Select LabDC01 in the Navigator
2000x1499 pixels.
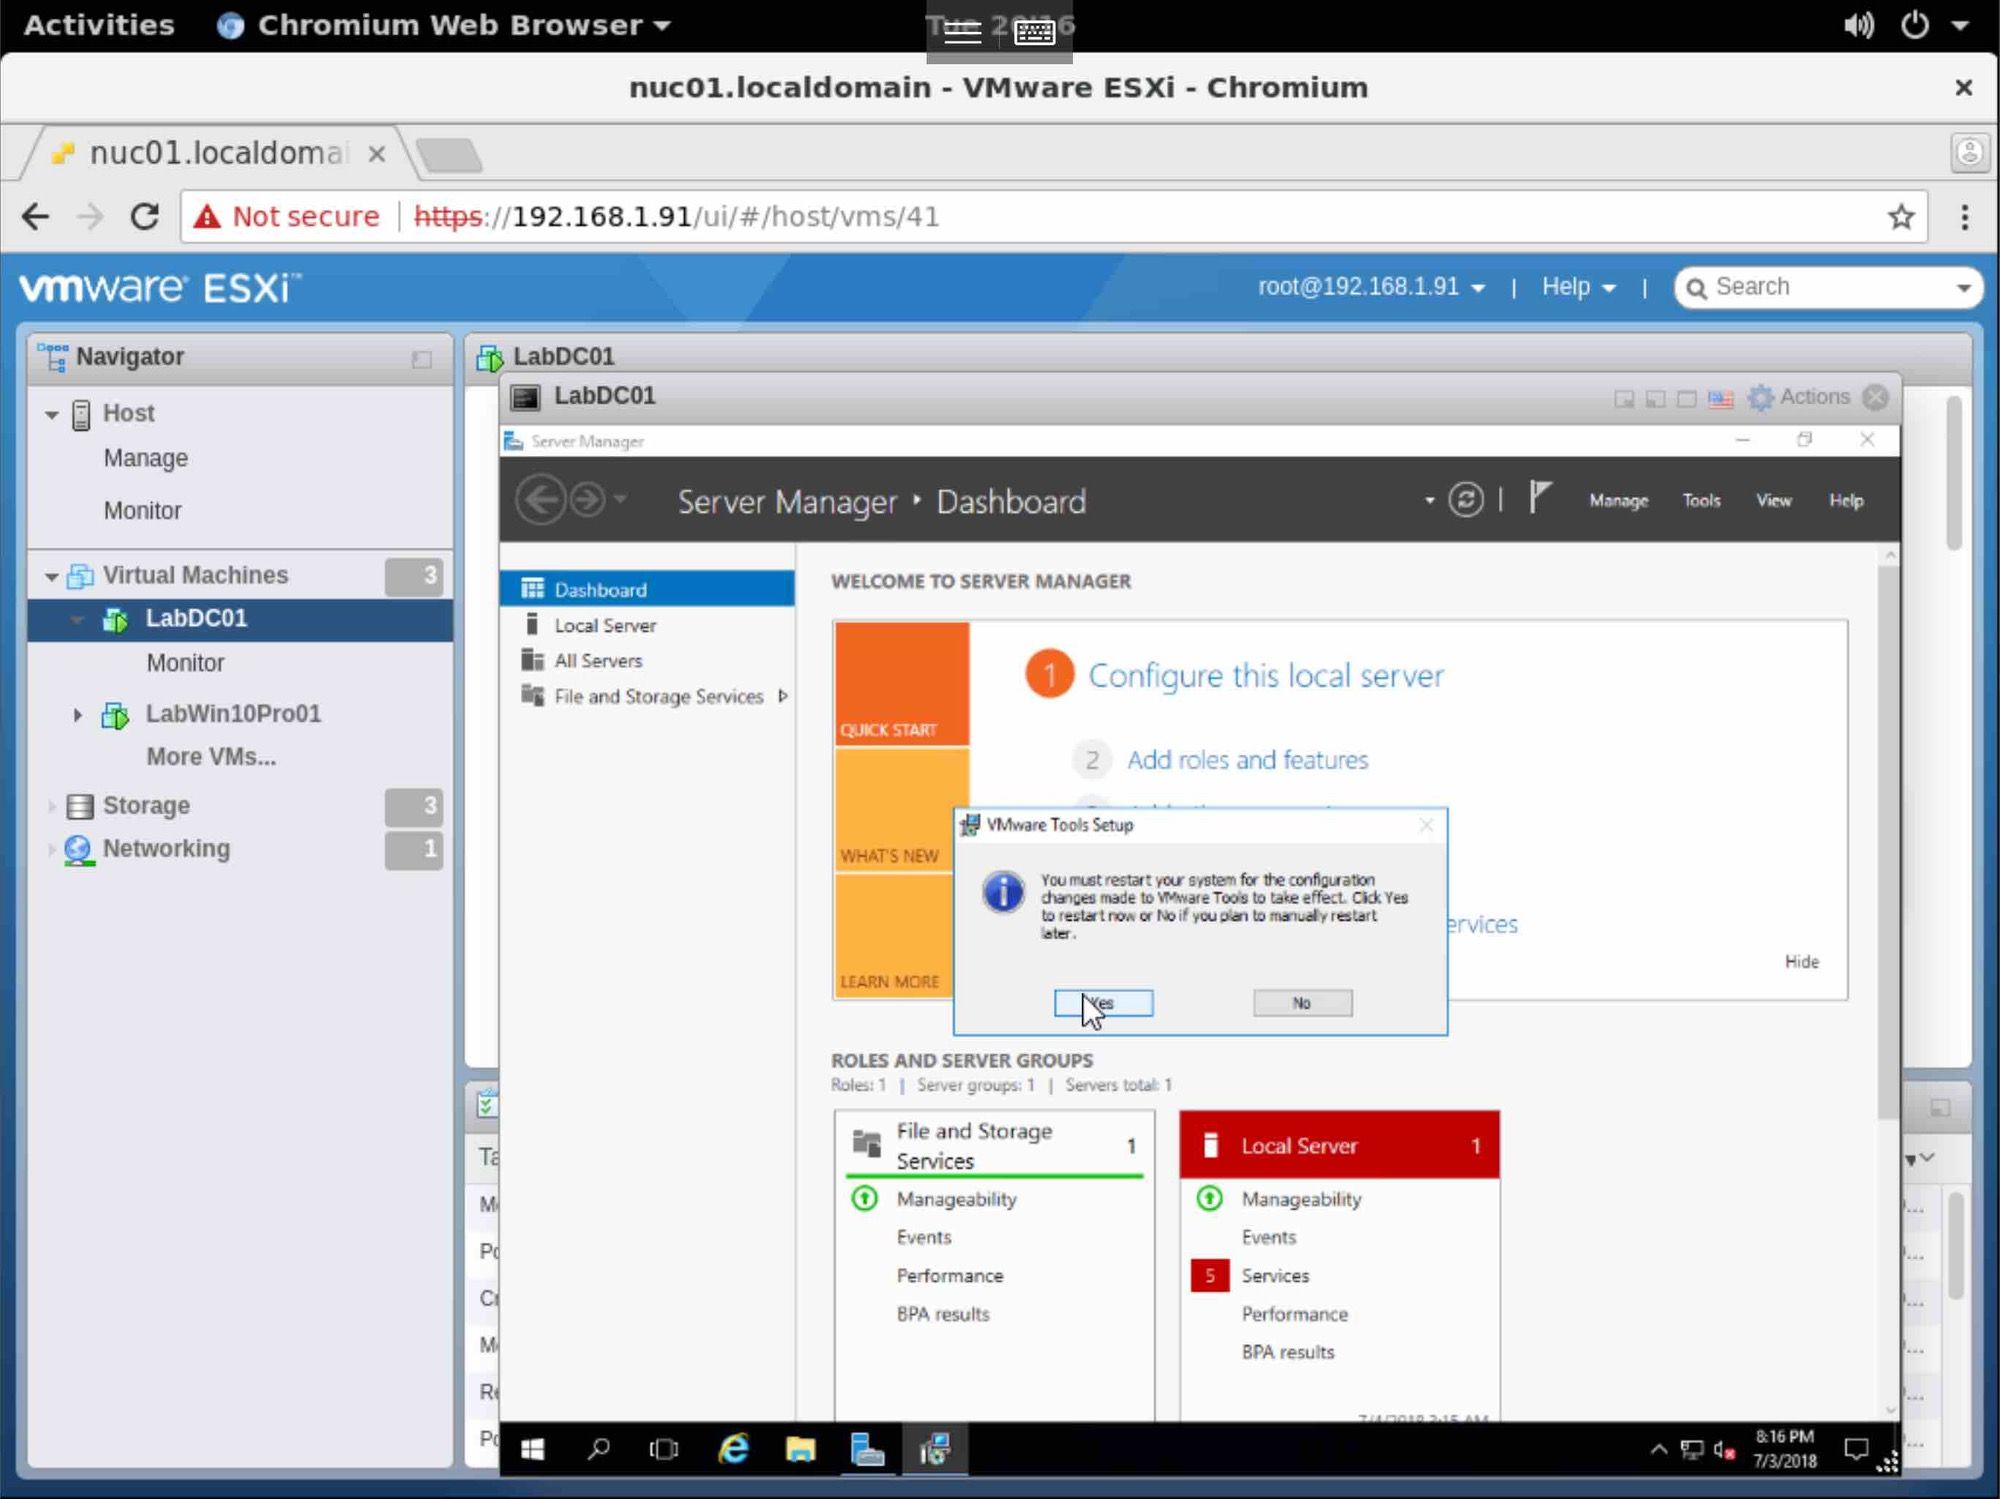pyautogui.click(x=240, y=619)
